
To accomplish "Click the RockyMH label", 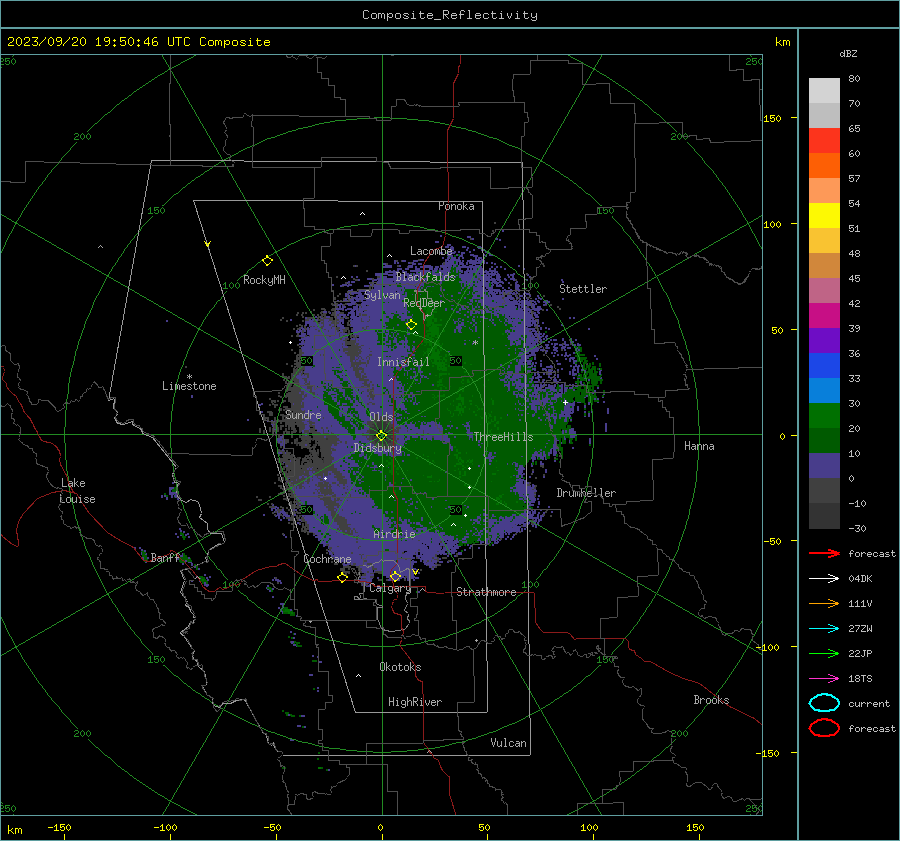I will click(x=264, y=280).
